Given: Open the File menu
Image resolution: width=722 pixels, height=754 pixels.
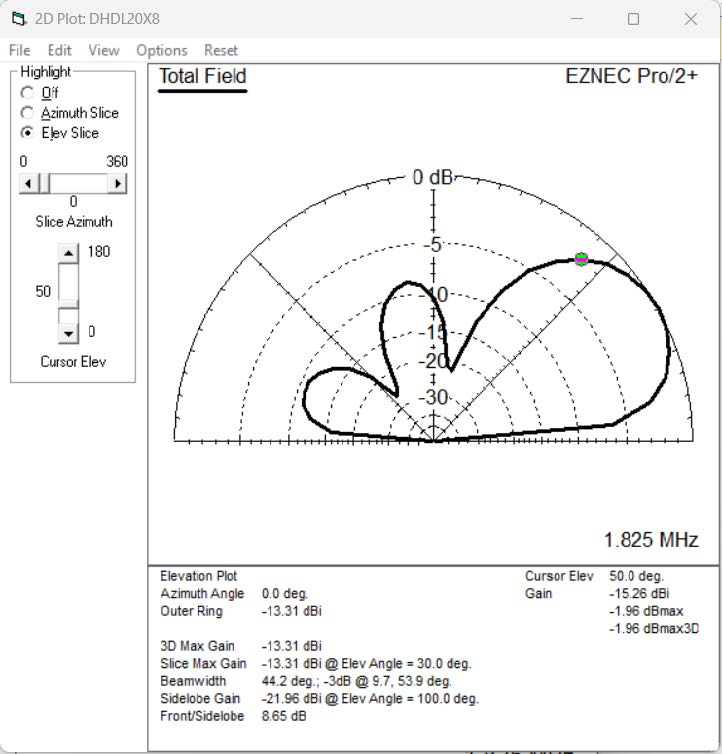Looking at the screenshot, I should 19,50.
